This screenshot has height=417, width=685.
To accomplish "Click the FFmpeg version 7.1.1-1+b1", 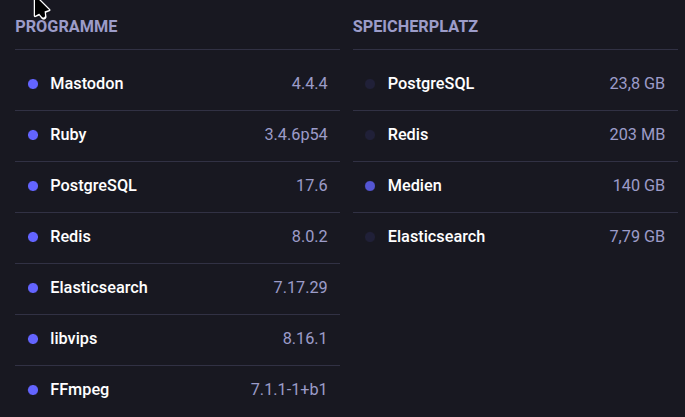I will tap(289, 390).
